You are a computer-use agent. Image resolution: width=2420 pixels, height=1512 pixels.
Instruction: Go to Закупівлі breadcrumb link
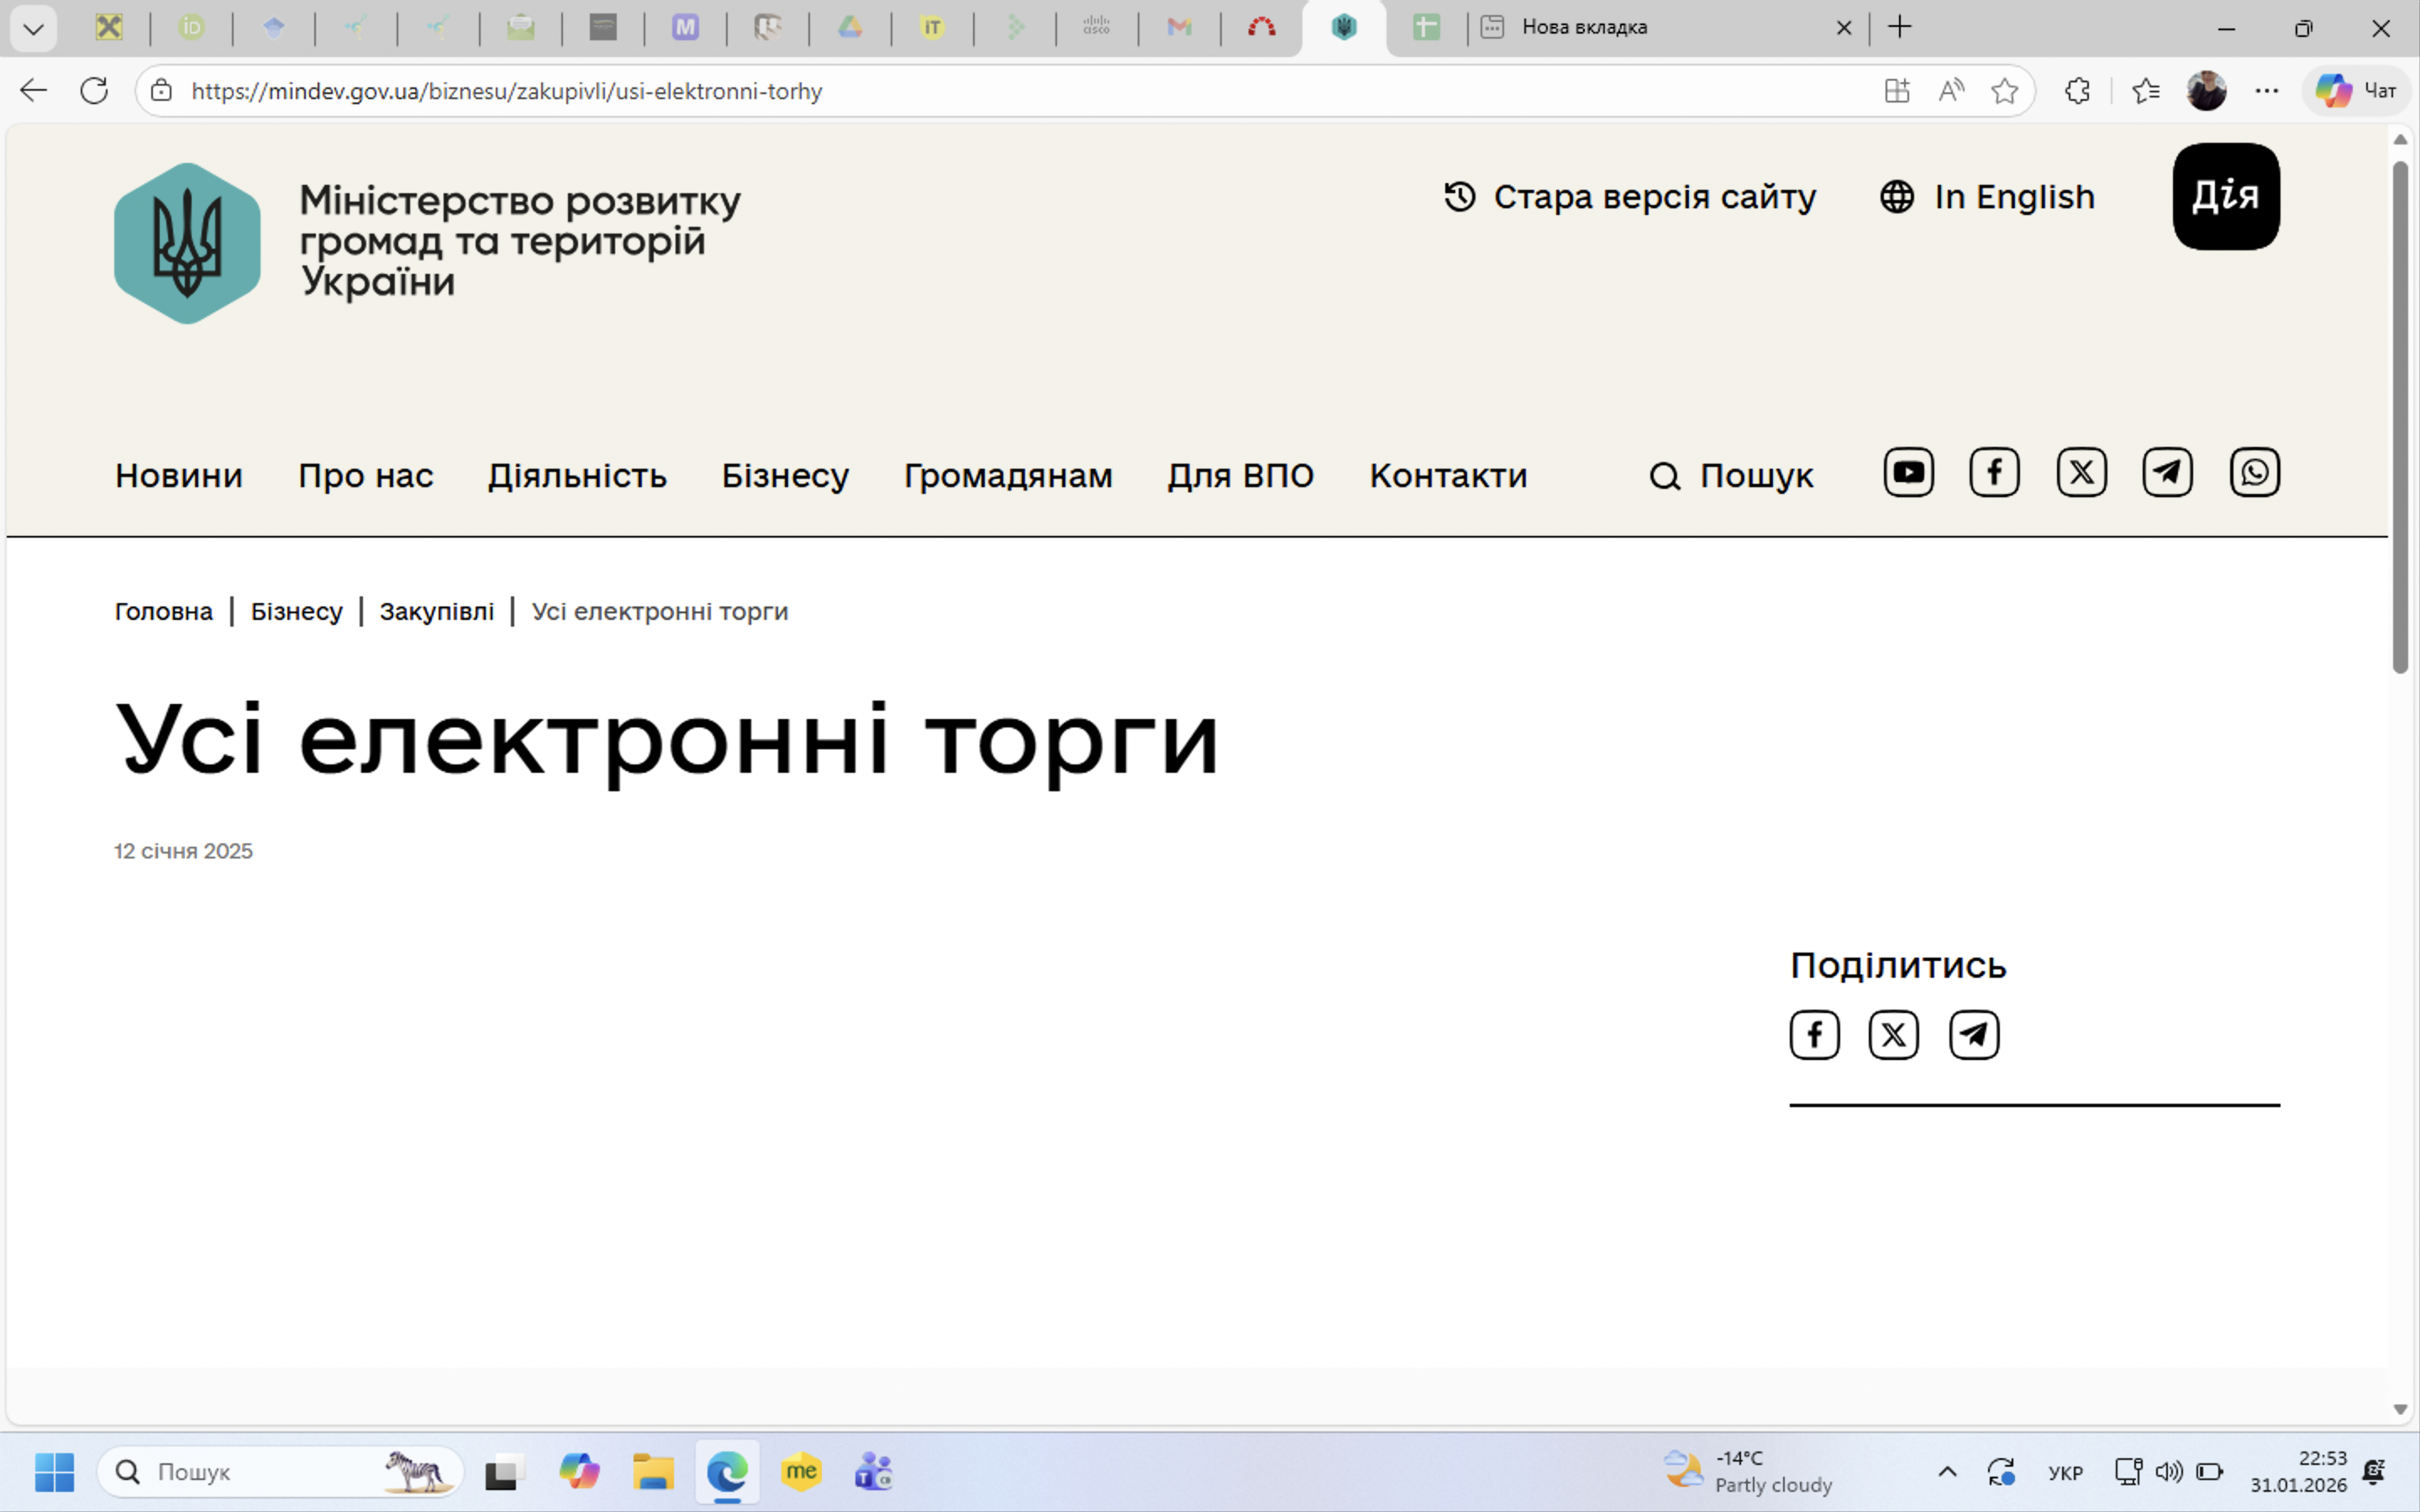point(436,611)
